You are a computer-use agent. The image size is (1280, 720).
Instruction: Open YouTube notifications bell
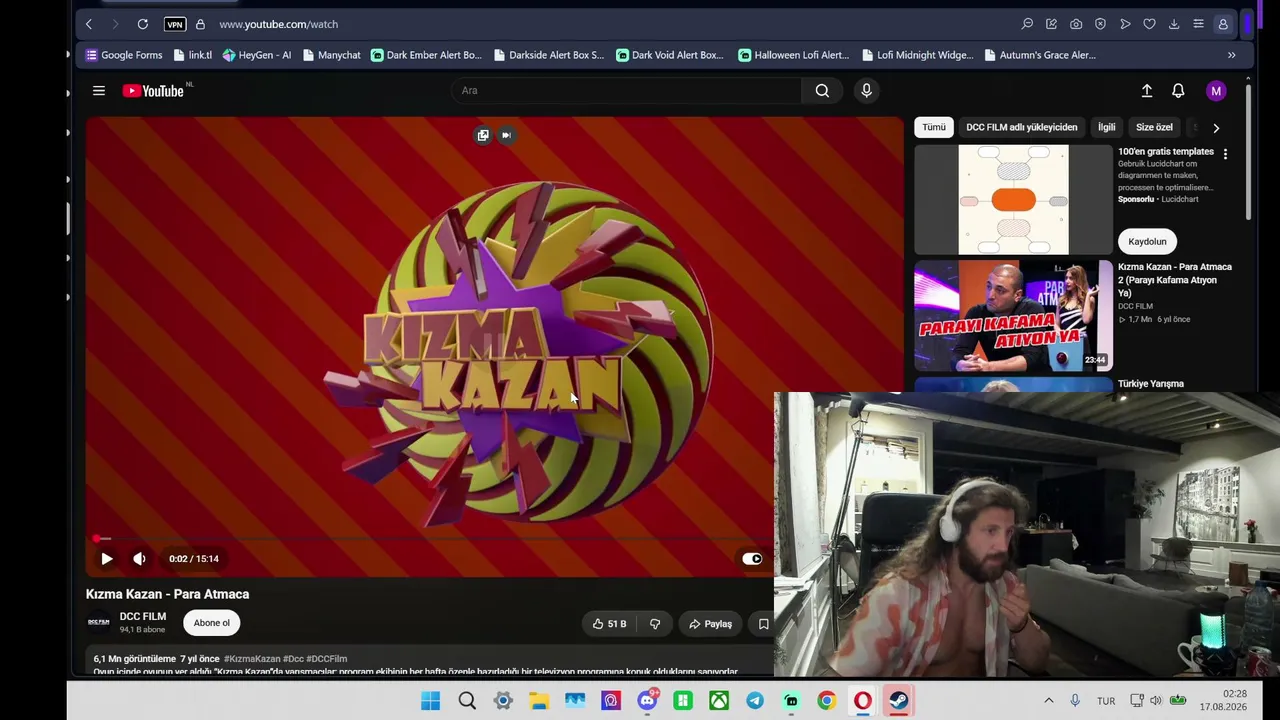click(x=1178, y=91)
